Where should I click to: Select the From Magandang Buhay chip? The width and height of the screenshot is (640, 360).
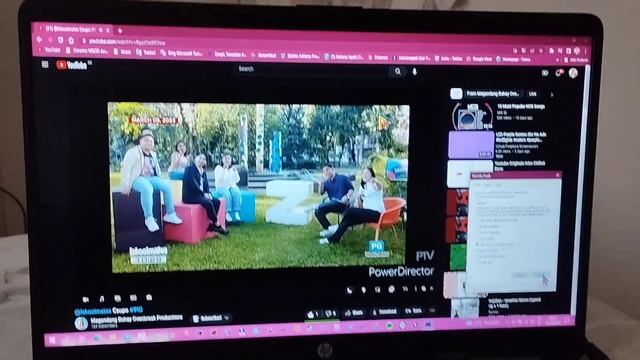tap(493, 93)
